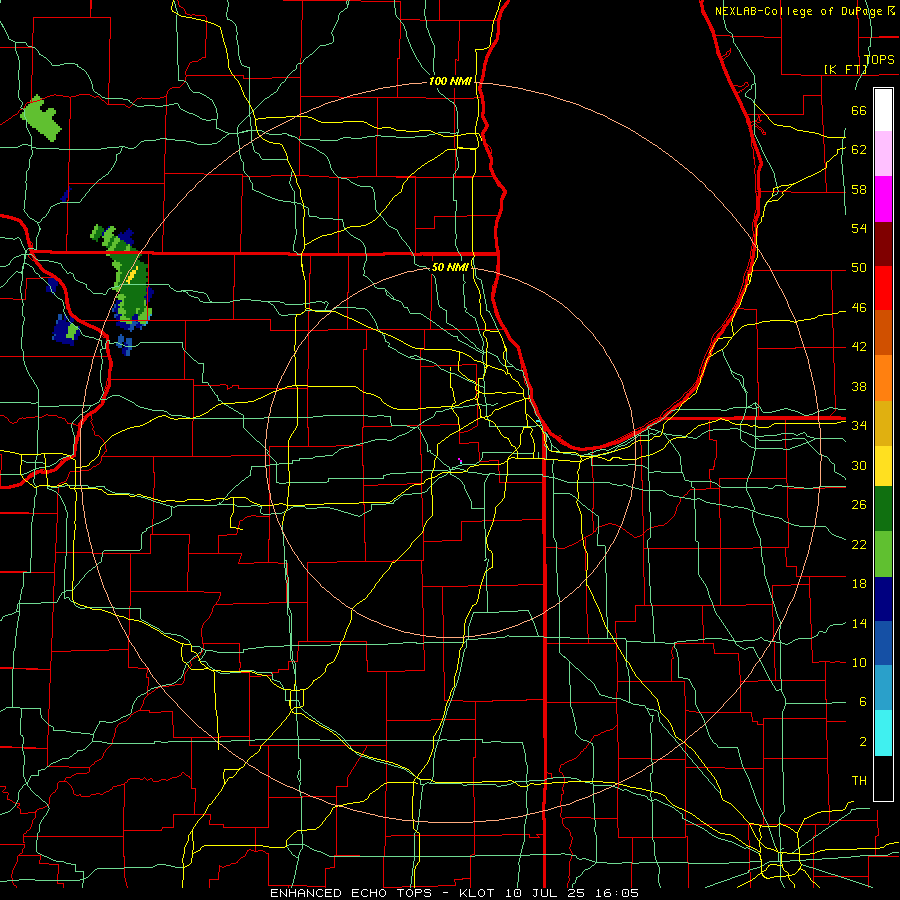This screenshot has width=900, height=900.
Task: Click the '22' legend value
Action: pyautogui.click(x=859, y=544)
